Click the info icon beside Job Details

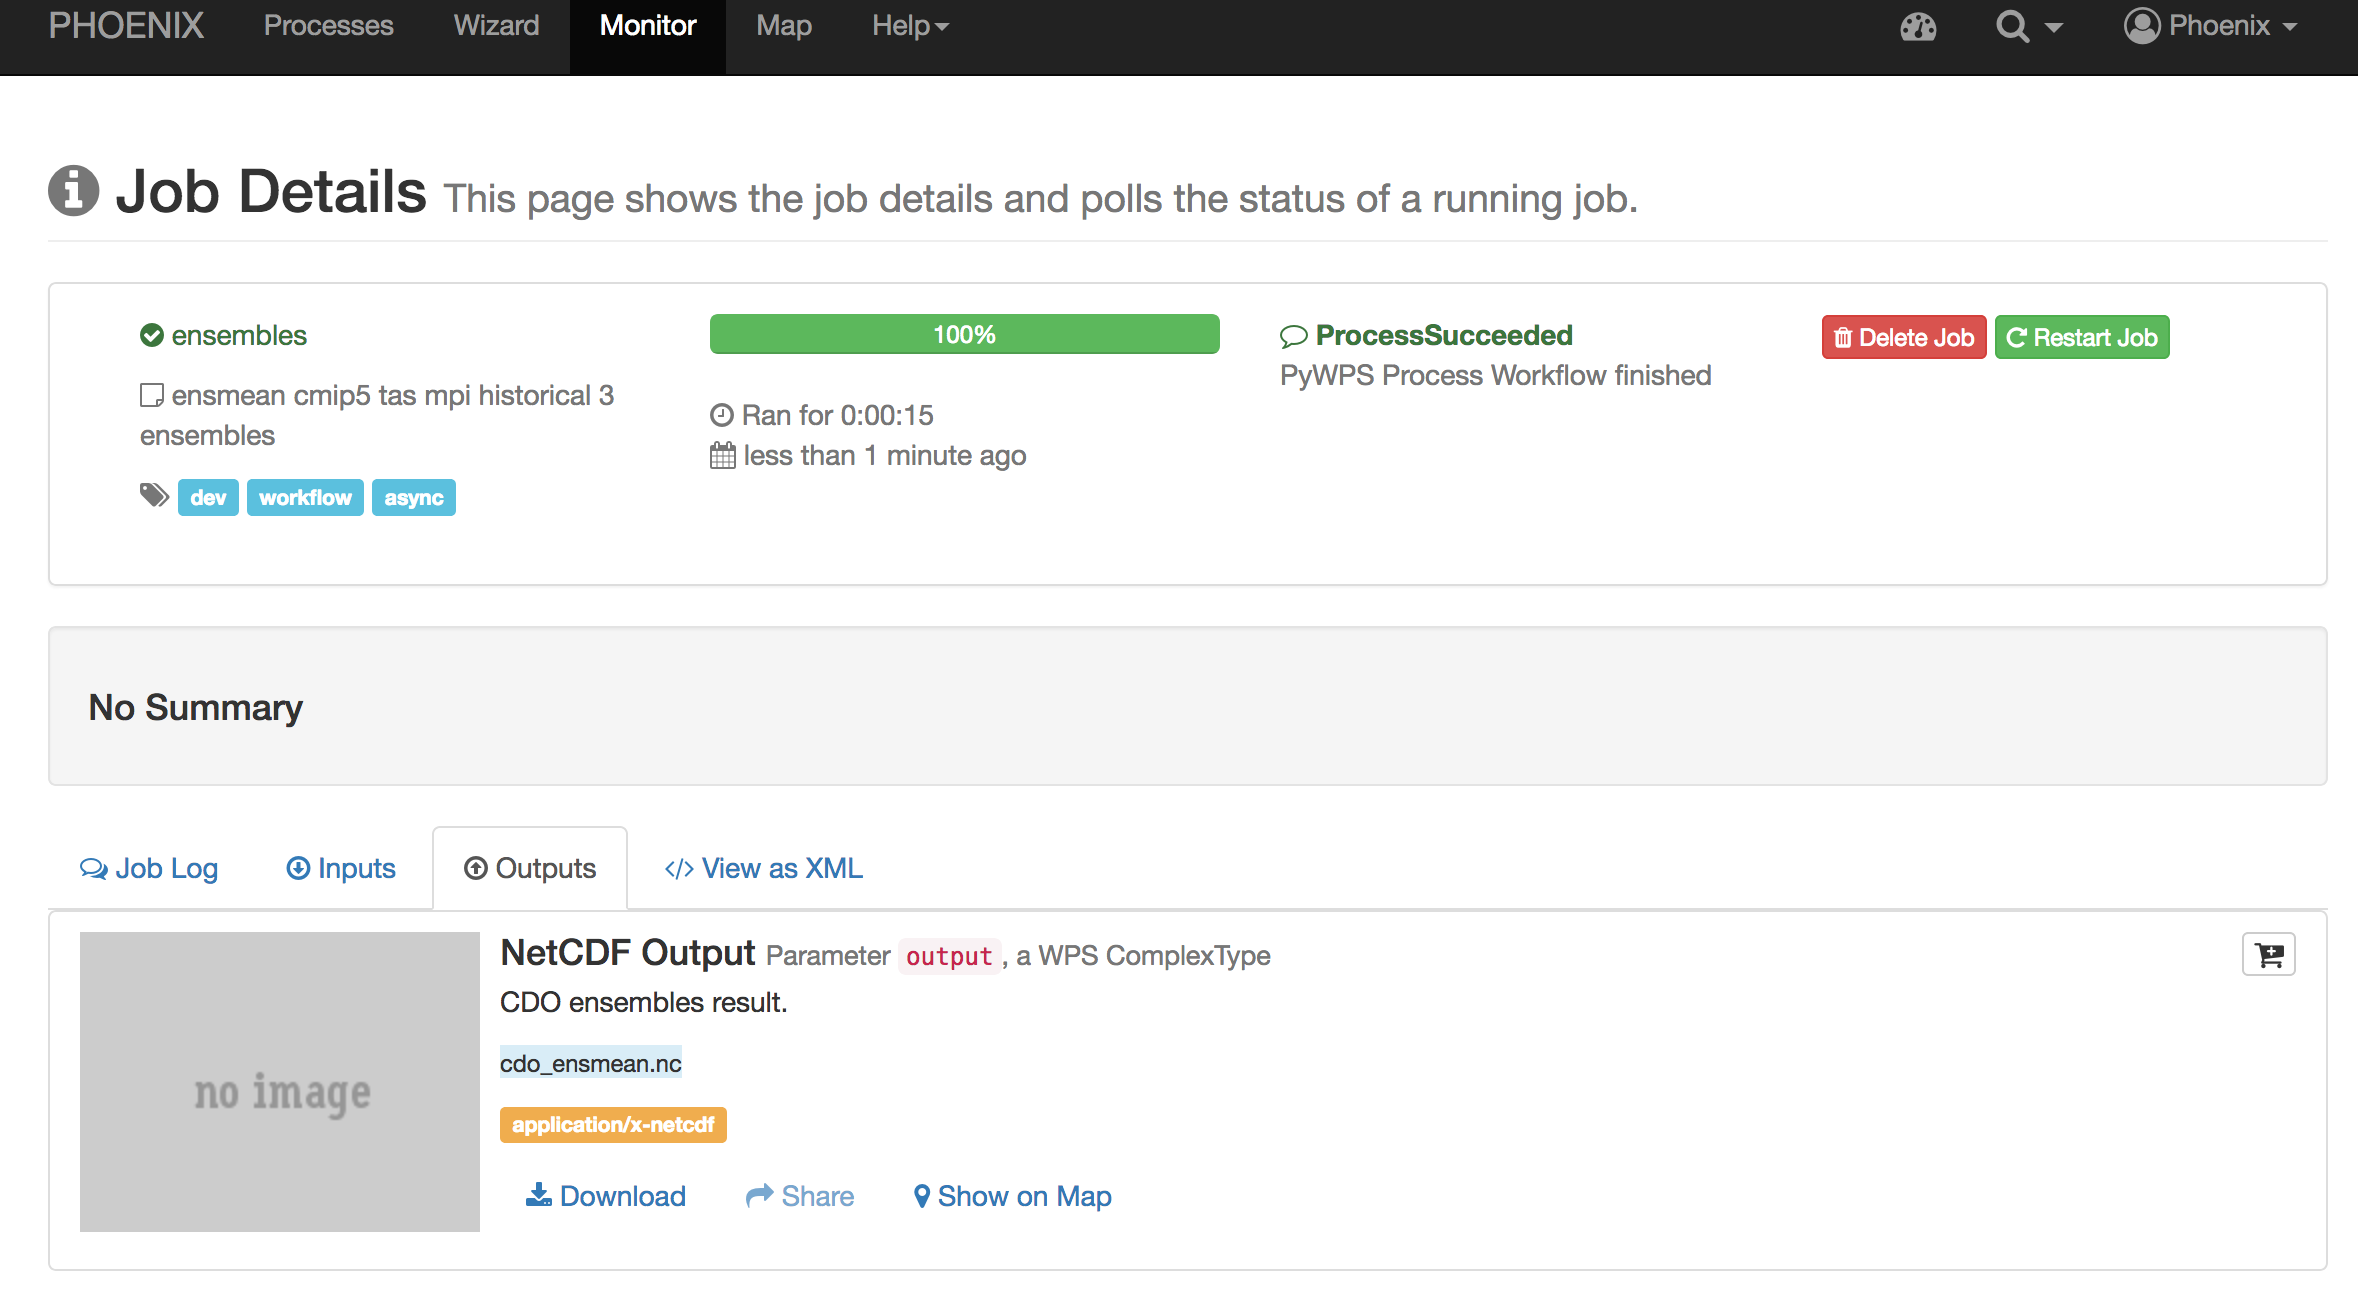coord(74,191)
